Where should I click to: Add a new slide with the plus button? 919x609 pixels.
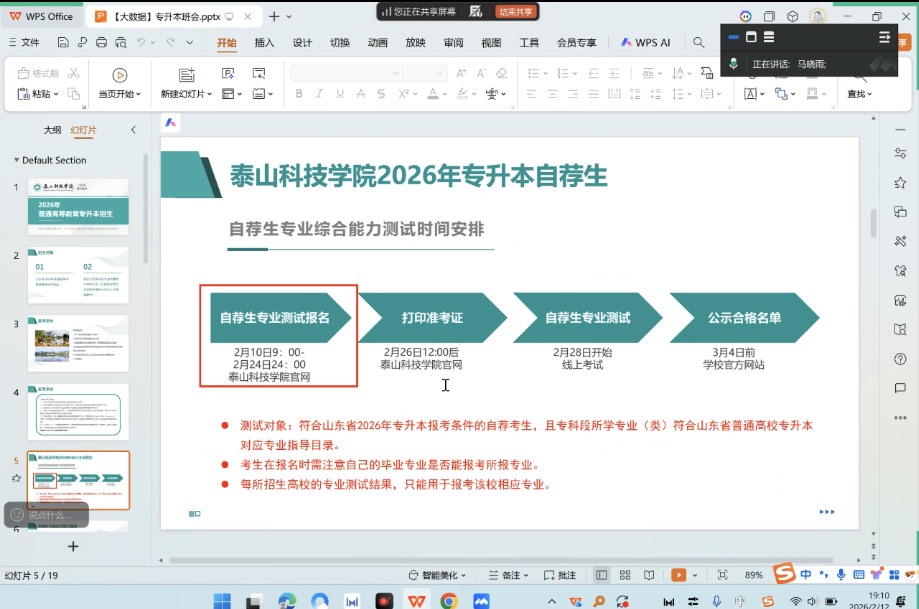72,546
